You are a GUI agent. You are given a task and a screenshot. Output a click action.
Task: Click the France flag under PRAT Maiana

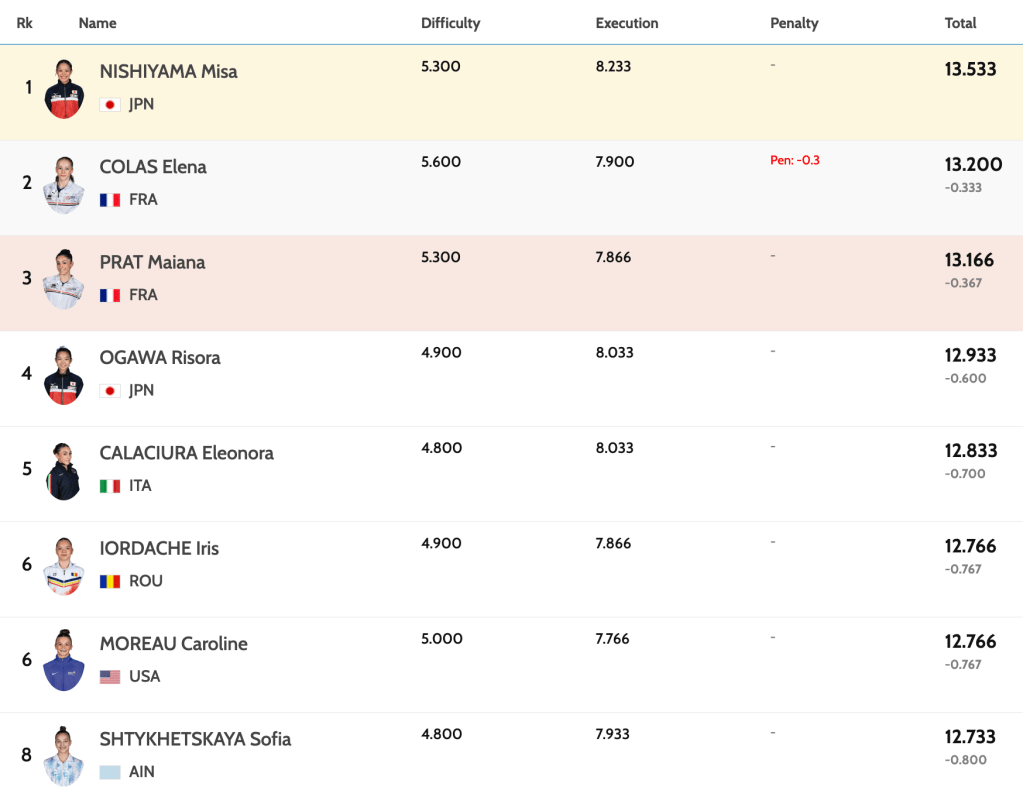(110, 295)
